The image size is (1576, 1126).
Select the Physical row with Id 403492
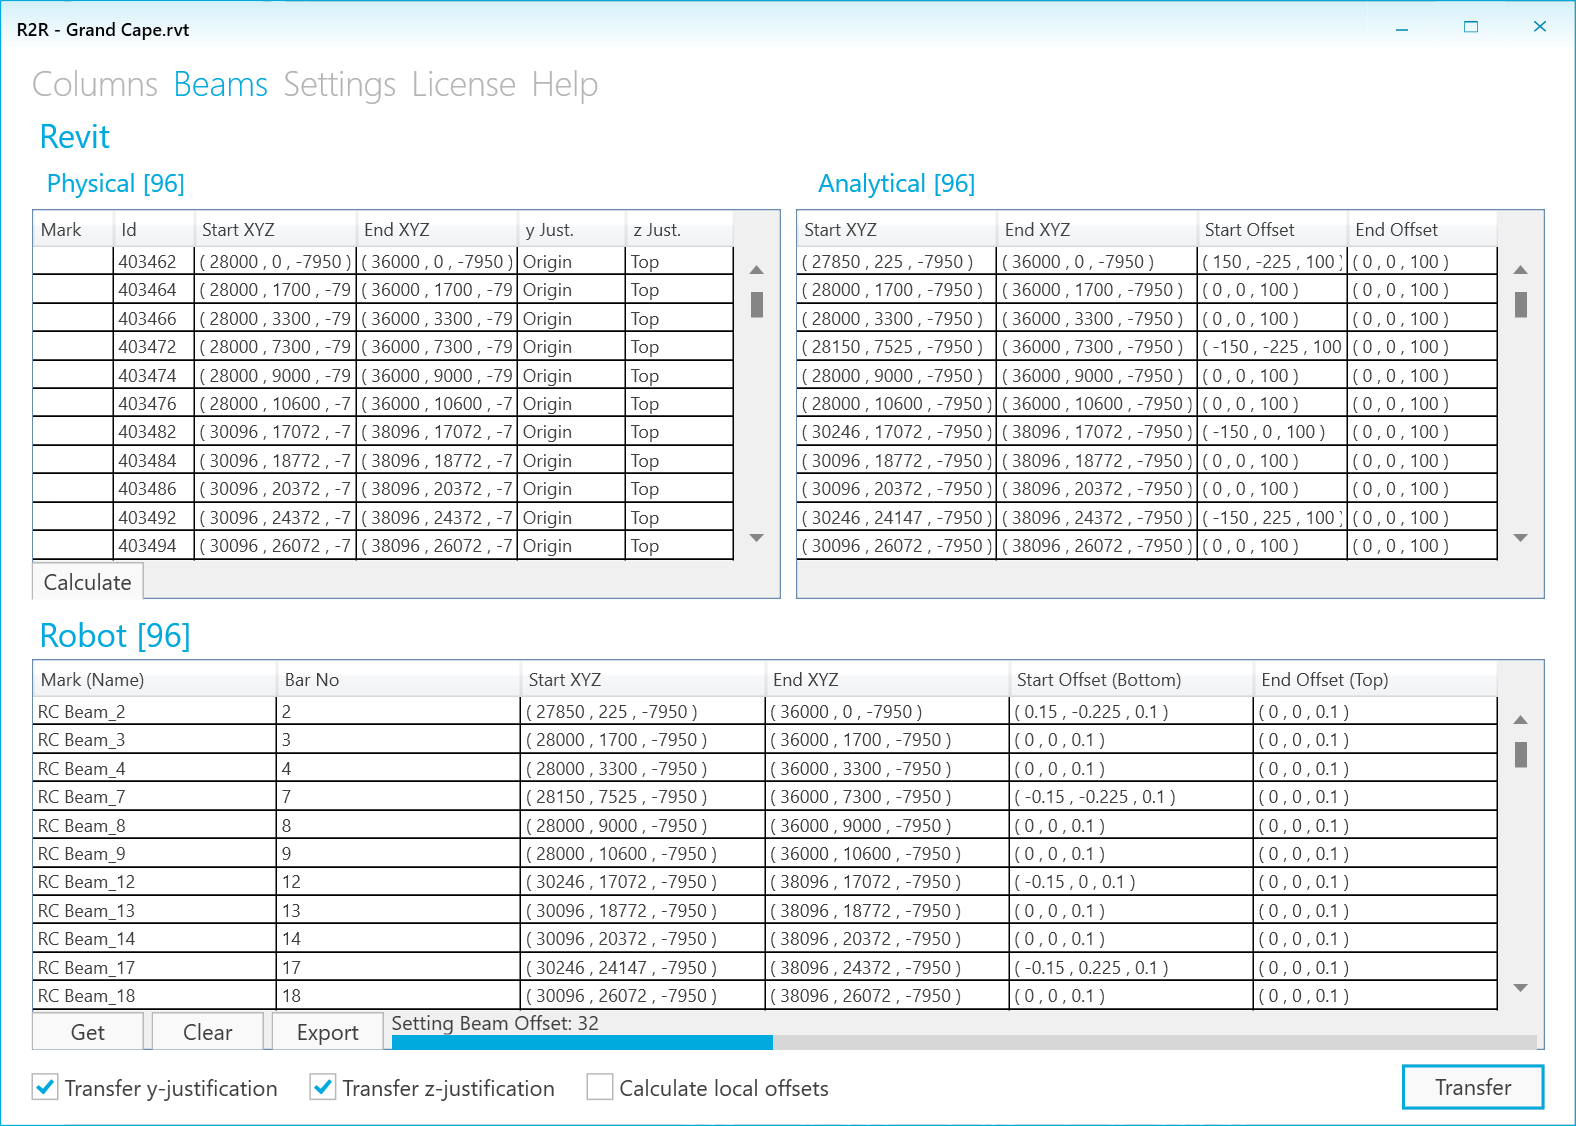click(383, 517)
